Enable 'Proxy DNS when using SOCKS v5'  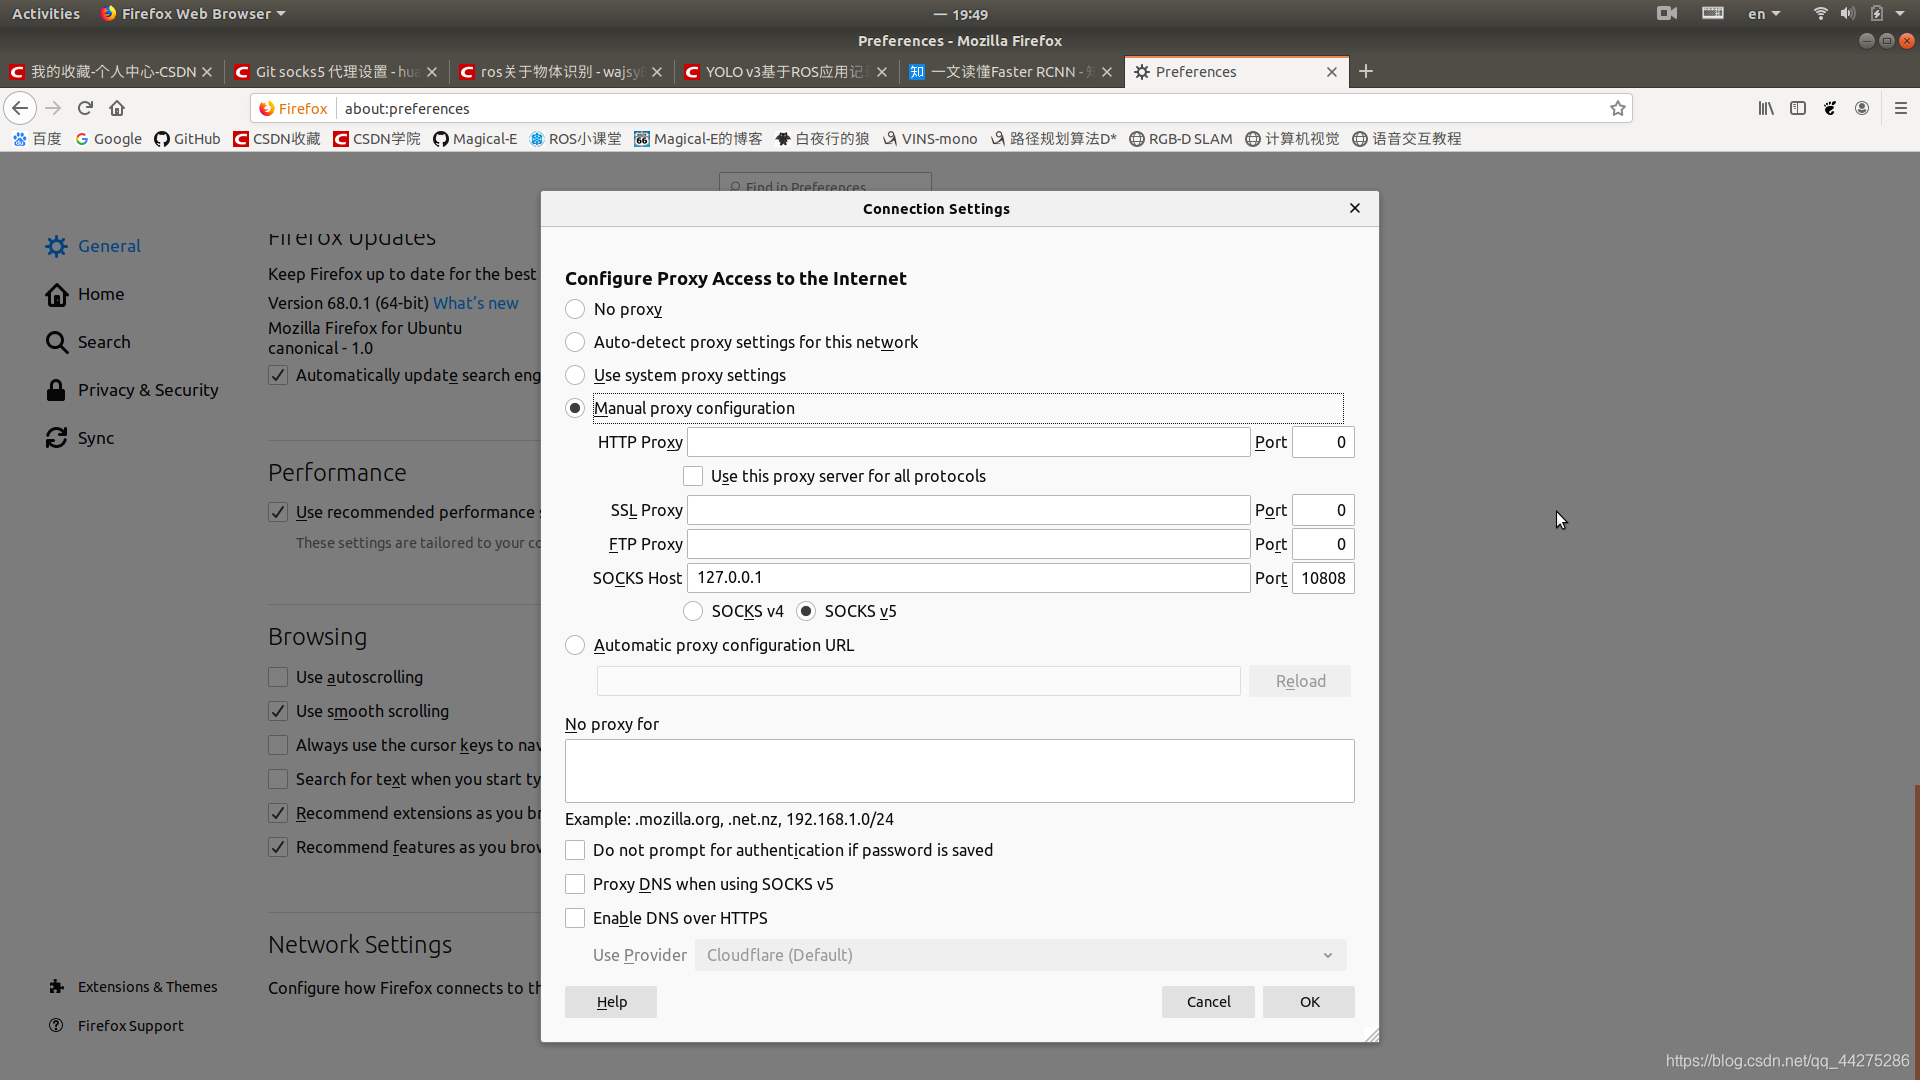click(x=575, y=884)
